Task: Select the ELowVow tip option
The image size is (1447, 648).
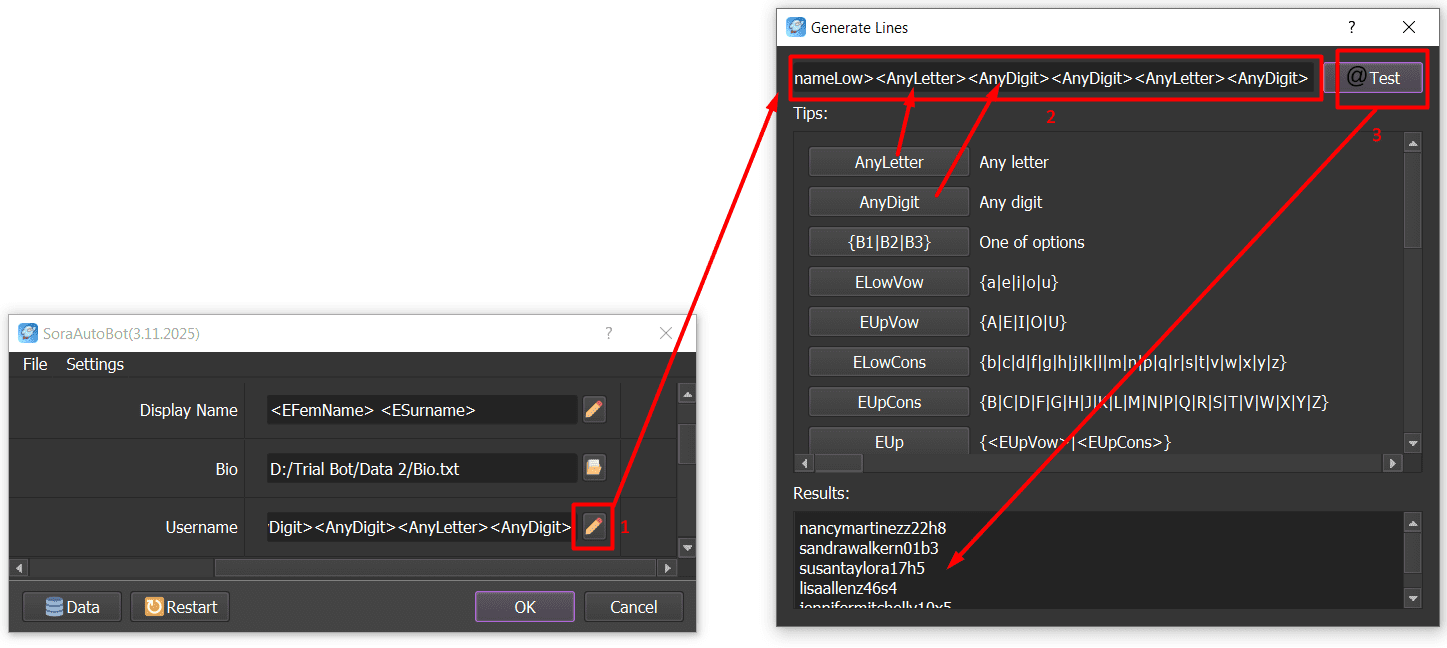Action: click(x=888, y=281)
